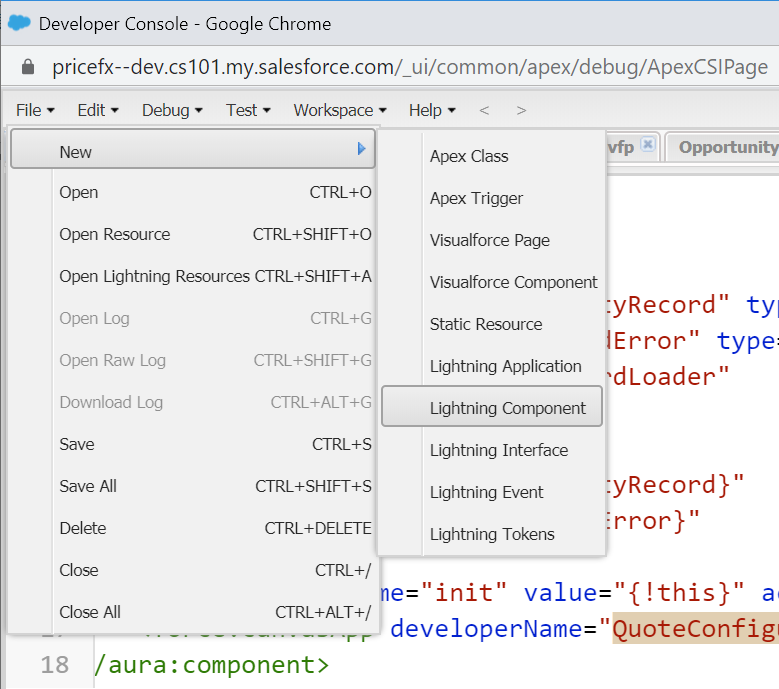Pick Static Resource from submenu
This screenshot has width=779, height=689.
click(486, 324)
